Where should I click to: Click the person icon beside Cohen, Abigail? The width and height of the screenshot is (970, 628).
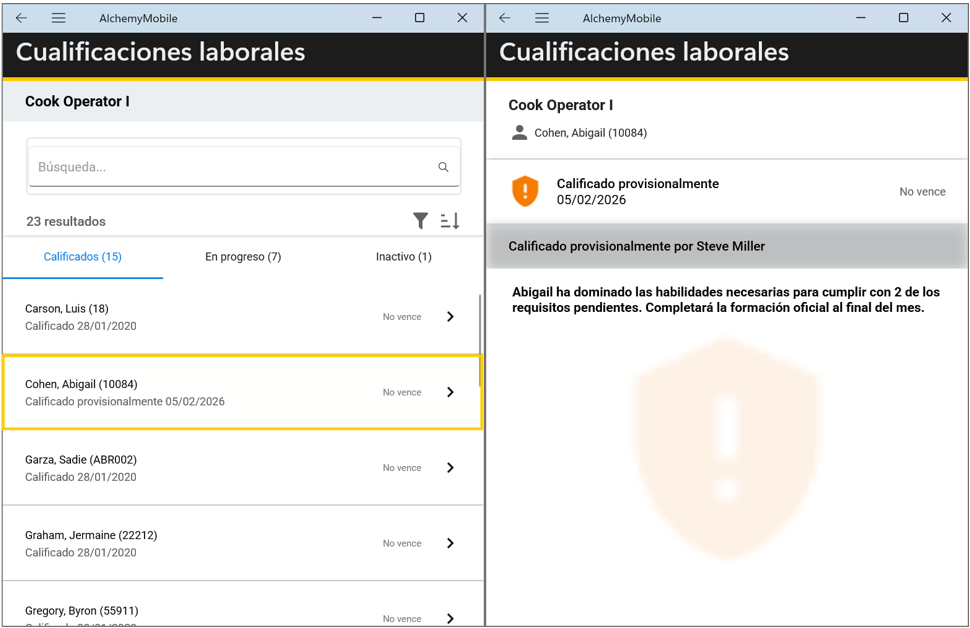(x=519, y=132)
